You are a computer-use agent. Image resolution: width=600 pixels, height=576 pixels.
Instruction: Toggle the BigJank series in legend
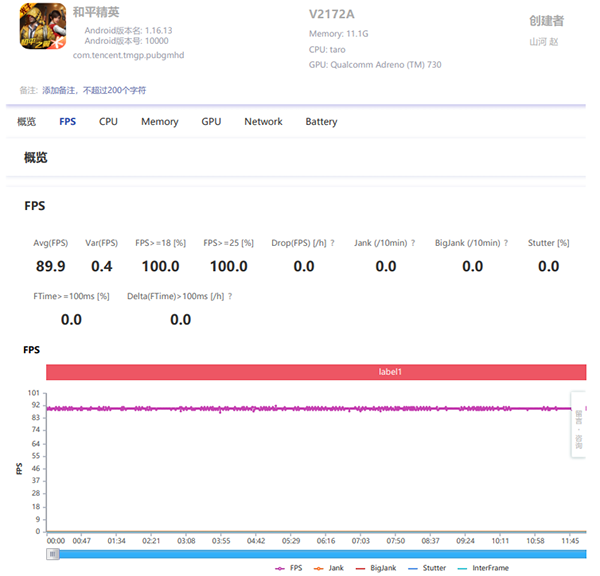click(375, 568)
